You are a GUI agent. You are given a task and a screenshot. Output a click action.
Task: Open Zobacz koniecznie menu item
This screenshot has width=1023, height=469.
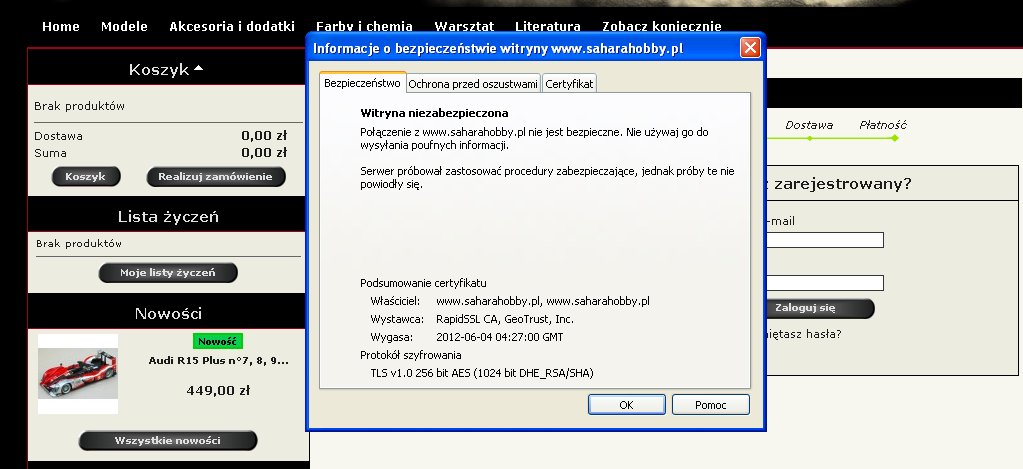pos(662,27)
